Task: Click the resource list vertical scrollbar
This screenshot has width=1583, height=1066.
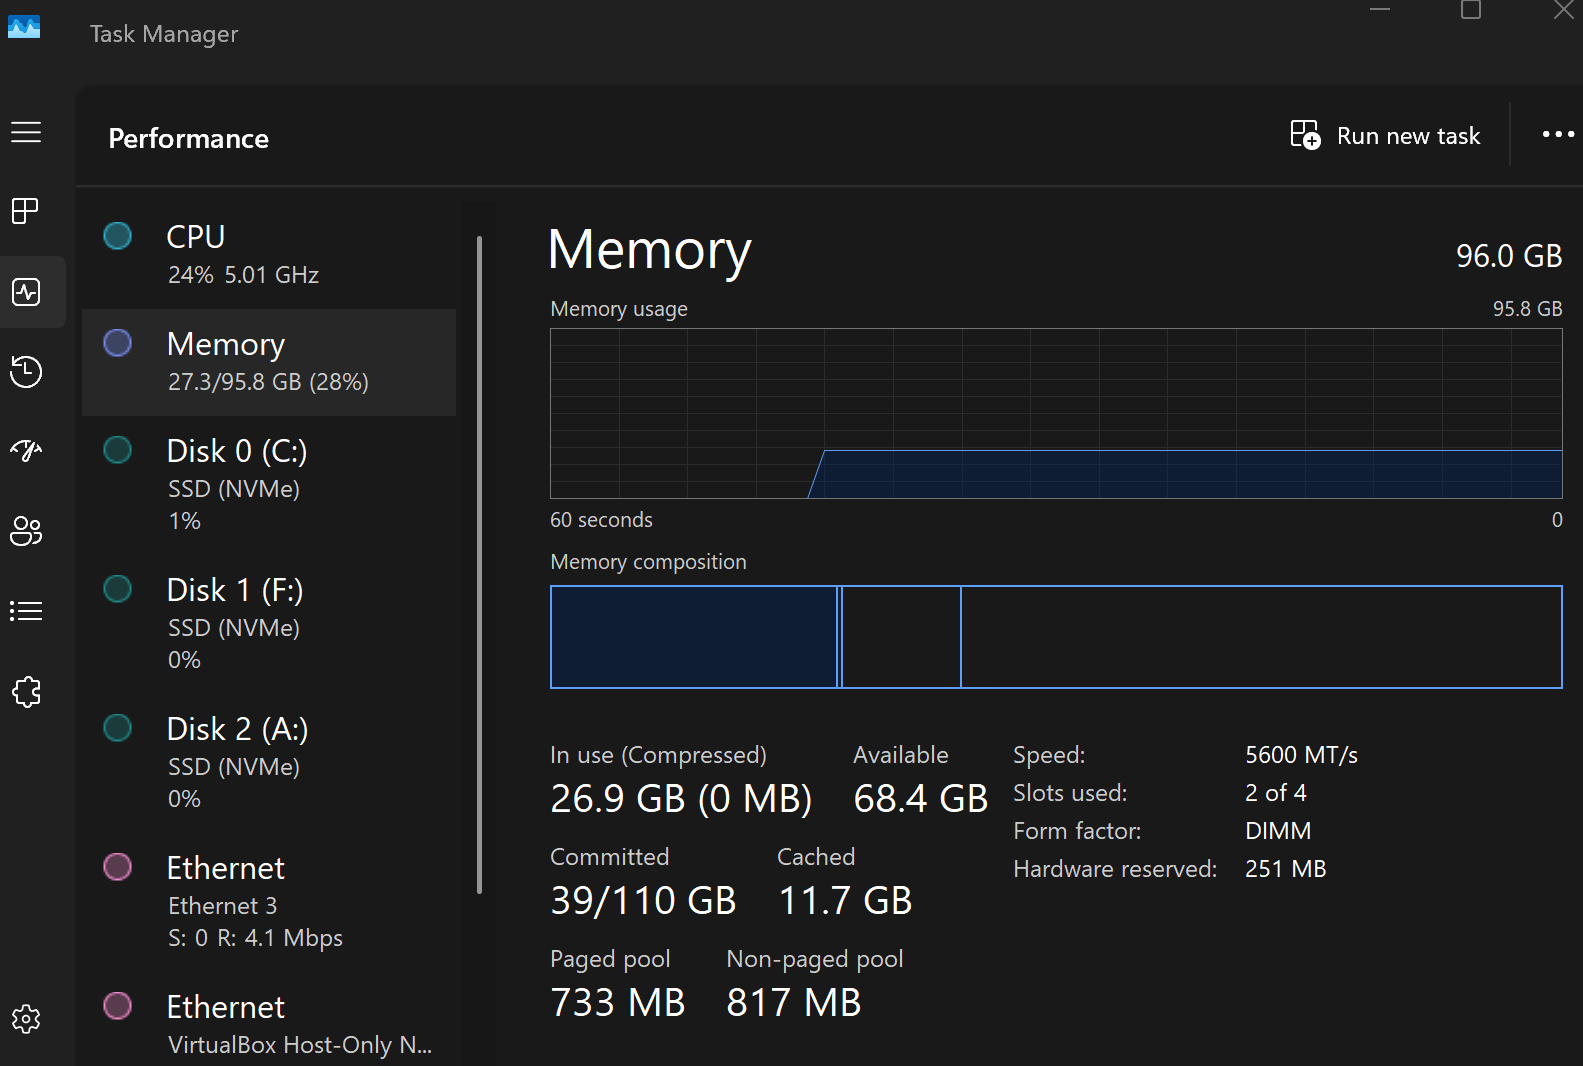Action: (480, 565)
